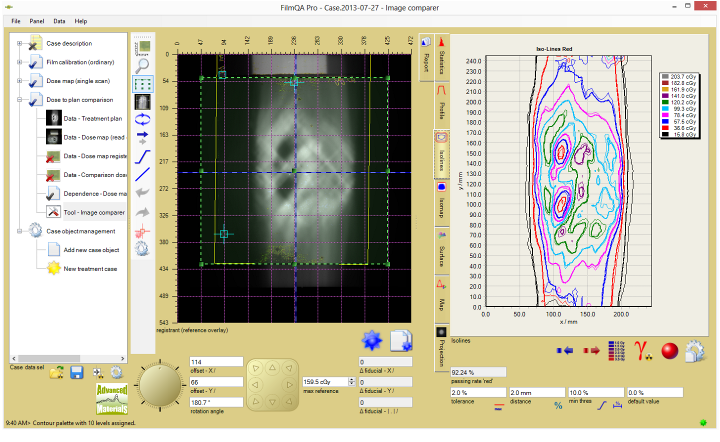Click the document with gear icon
720x442 pixels.
click(x=401, y=341)
